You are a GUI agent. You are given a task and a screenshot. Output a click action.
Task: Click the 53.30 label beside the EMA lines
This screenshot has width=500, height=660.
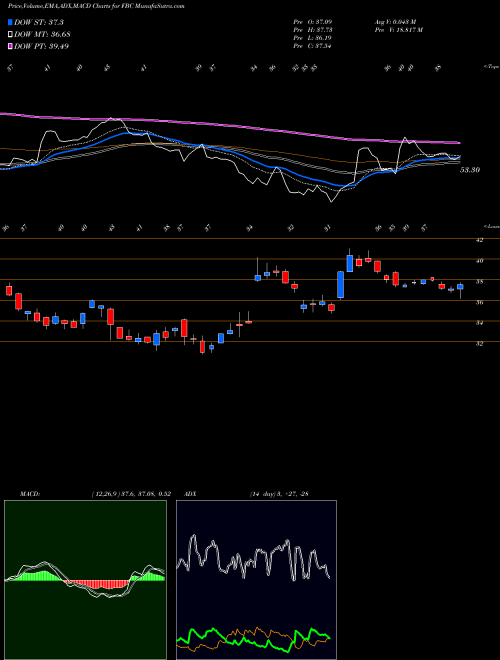[x=470, y=170]
